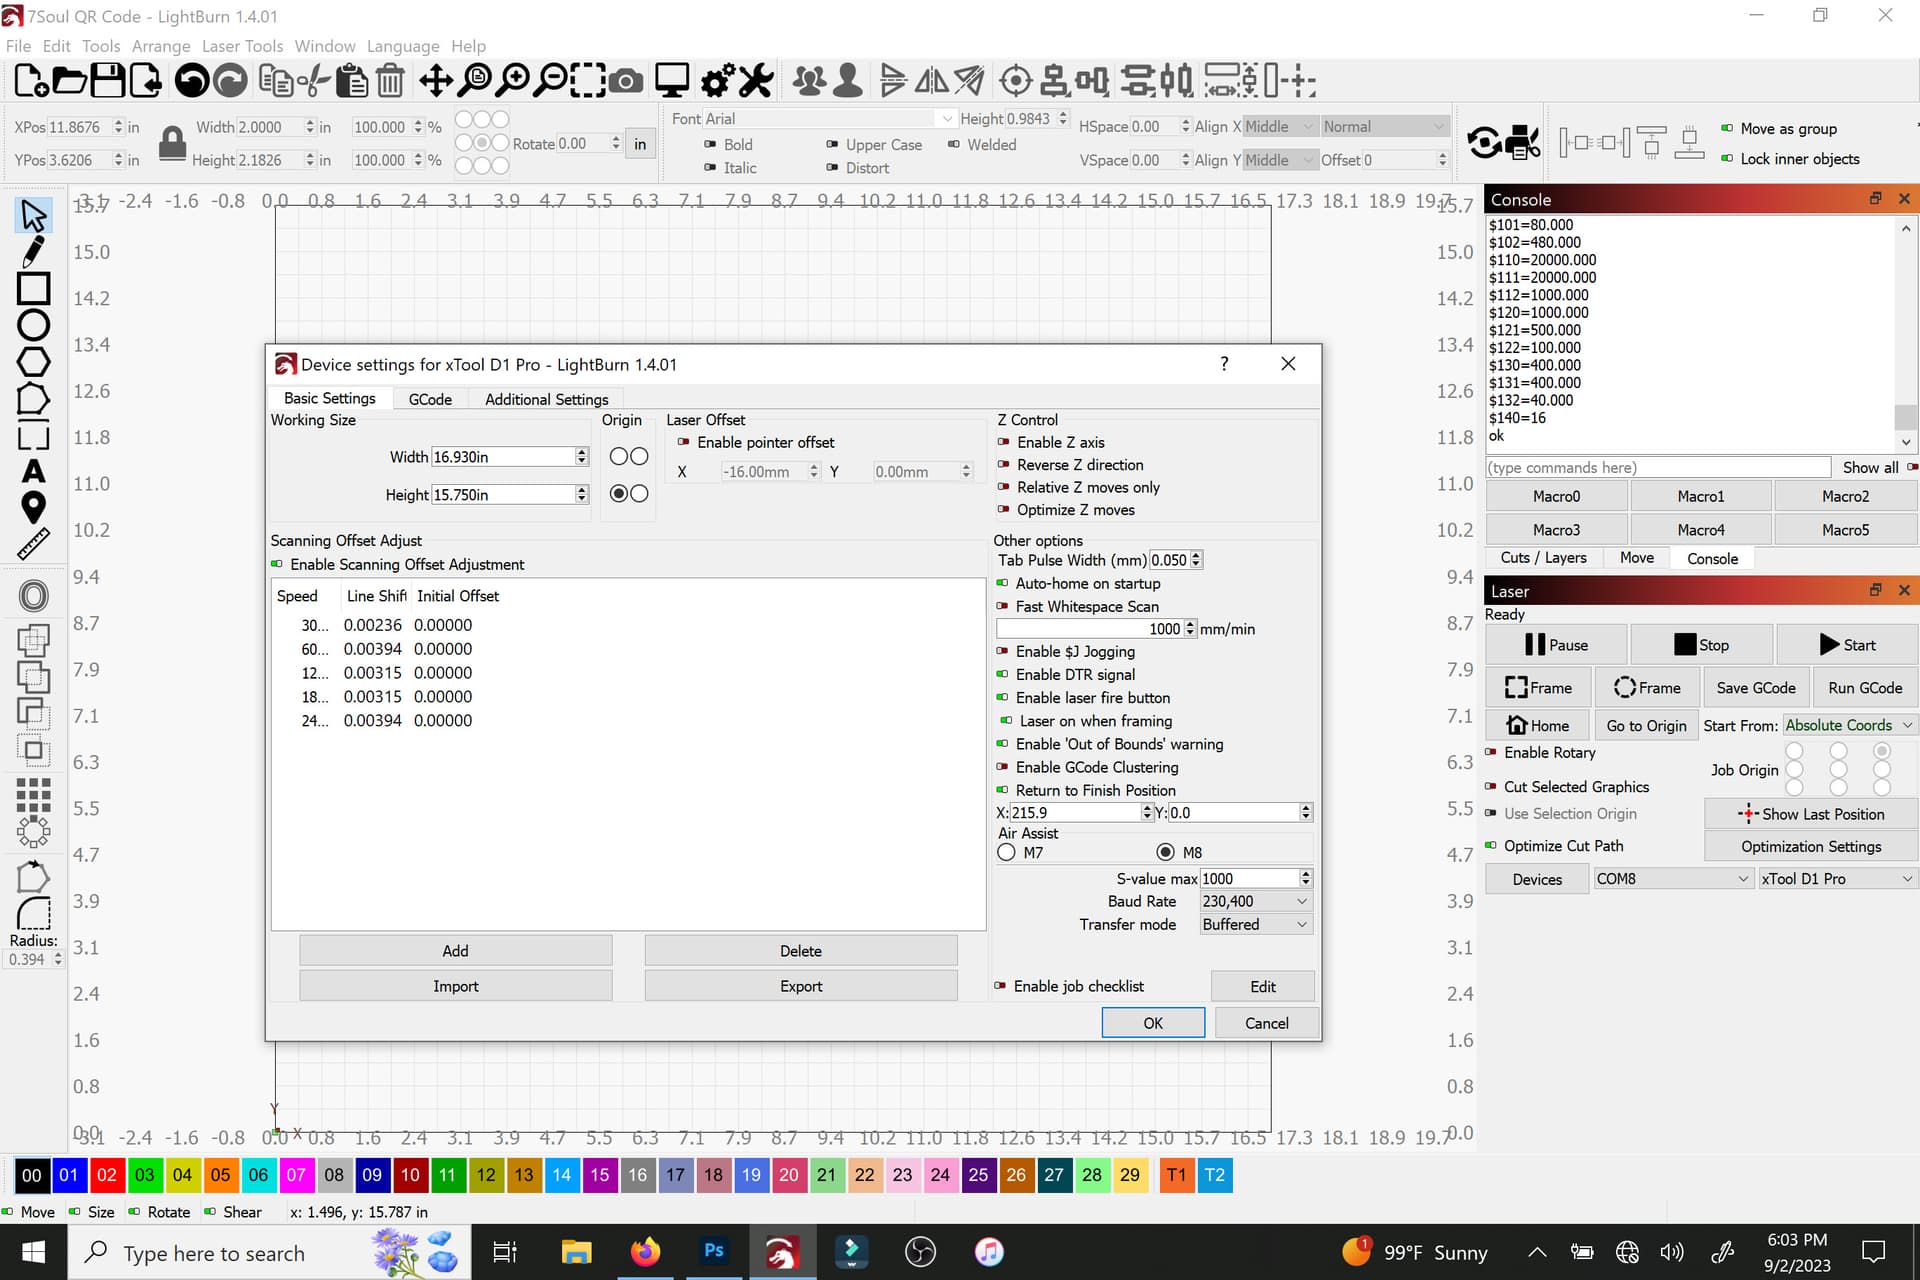The image size is (1920, 1280).
Task: Expand the Transfer mode dropdown
Action: [x=1256, y=924]
